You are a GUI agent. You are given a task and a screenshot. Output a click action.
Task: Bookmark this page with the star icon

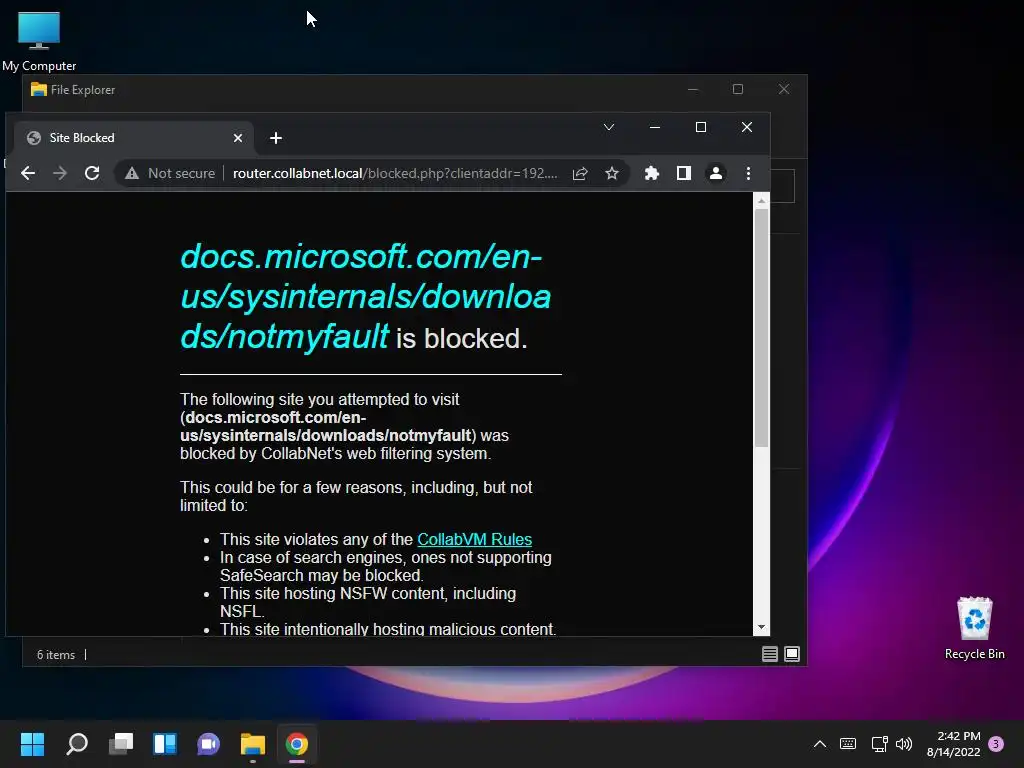pos(612,173)
